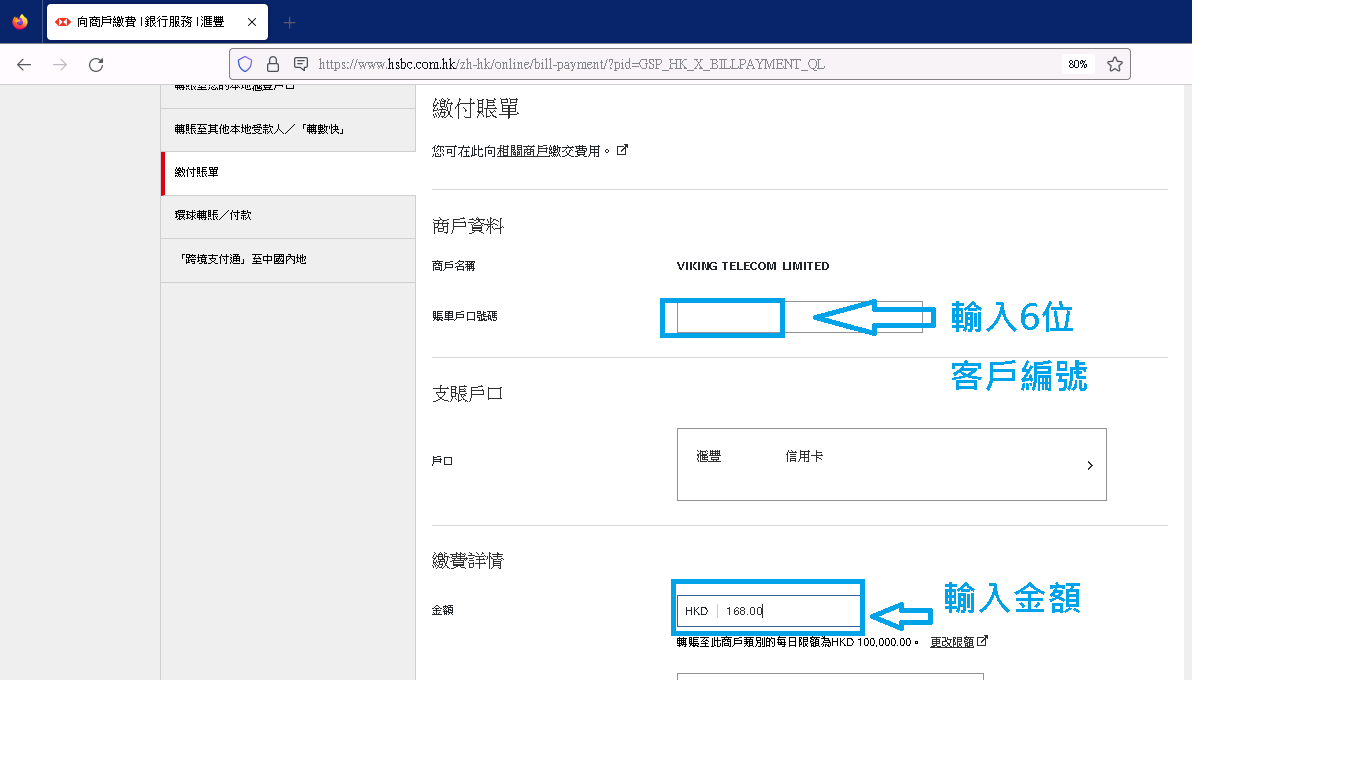
Task: Click the browser back arrow
Action: pos(24,64)
